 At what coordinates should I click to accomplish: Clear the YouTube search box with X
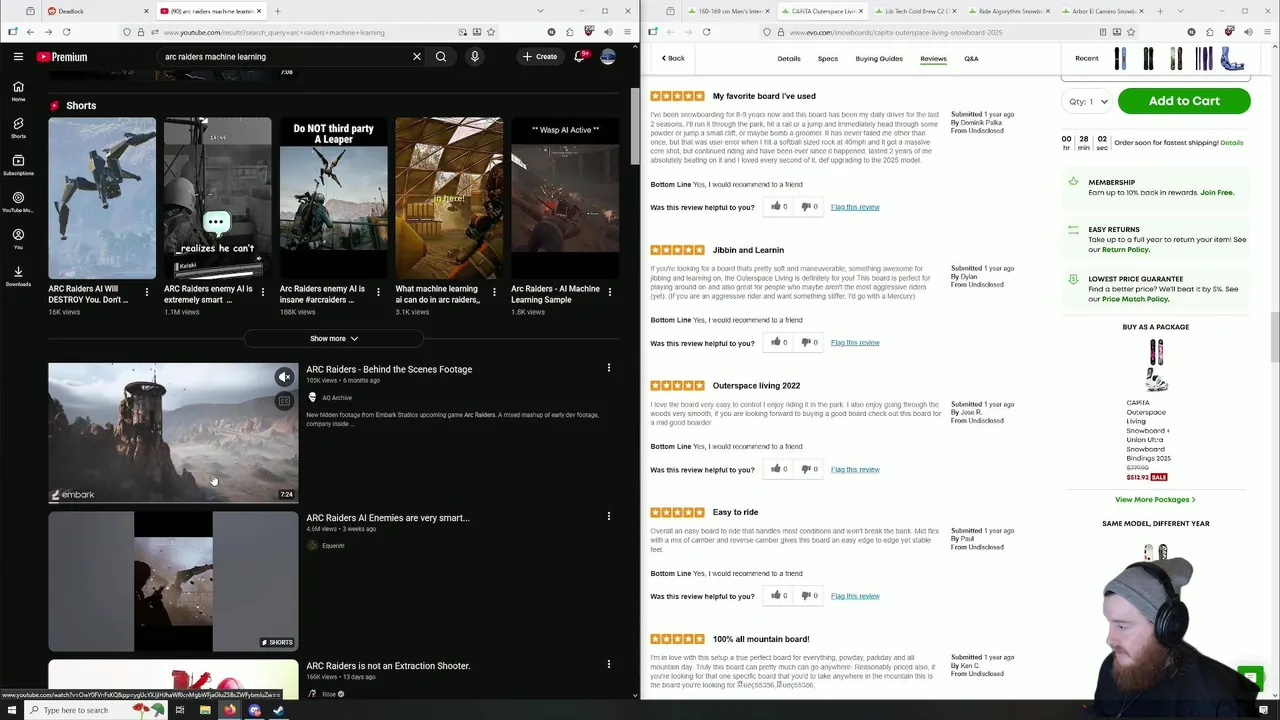(417, 57)
